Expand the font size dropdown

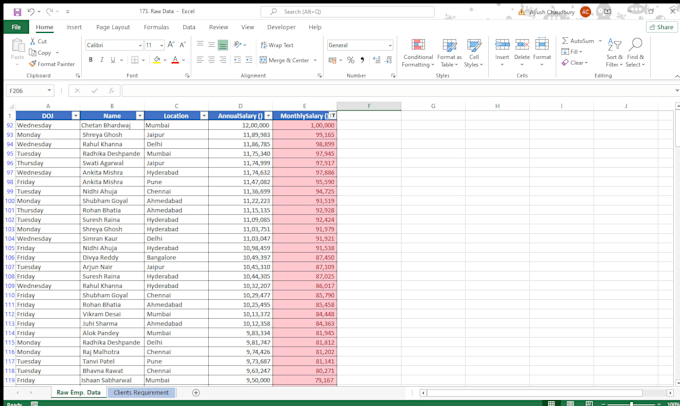tap(161, 45)
